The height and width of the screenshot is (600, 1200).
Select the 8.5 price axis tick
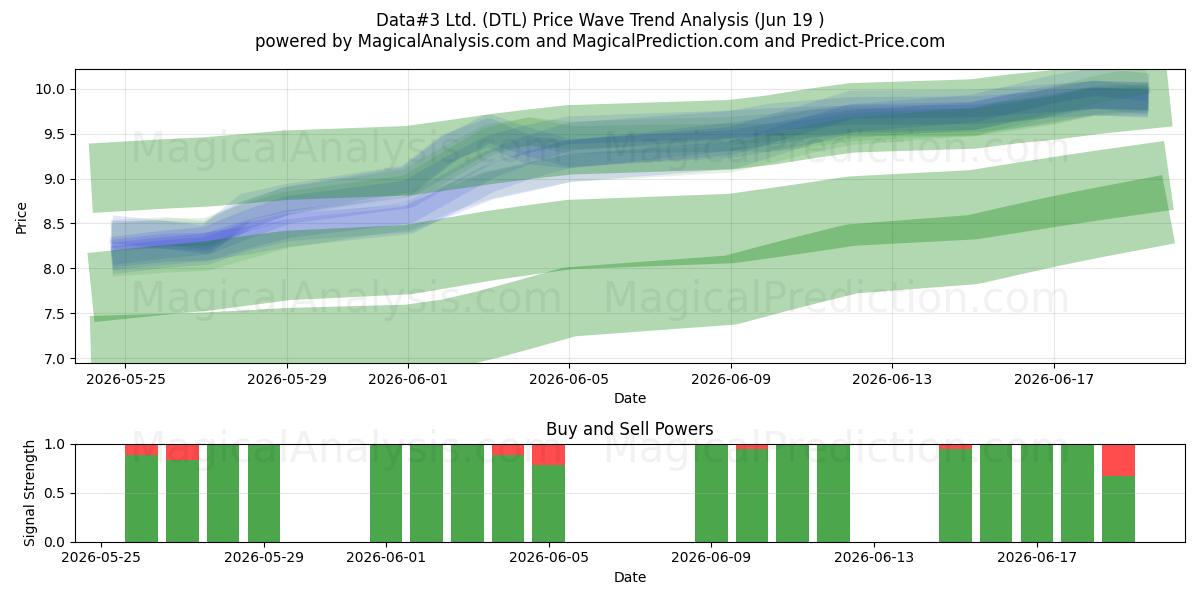pyautogui.click(x=52, y=224)
